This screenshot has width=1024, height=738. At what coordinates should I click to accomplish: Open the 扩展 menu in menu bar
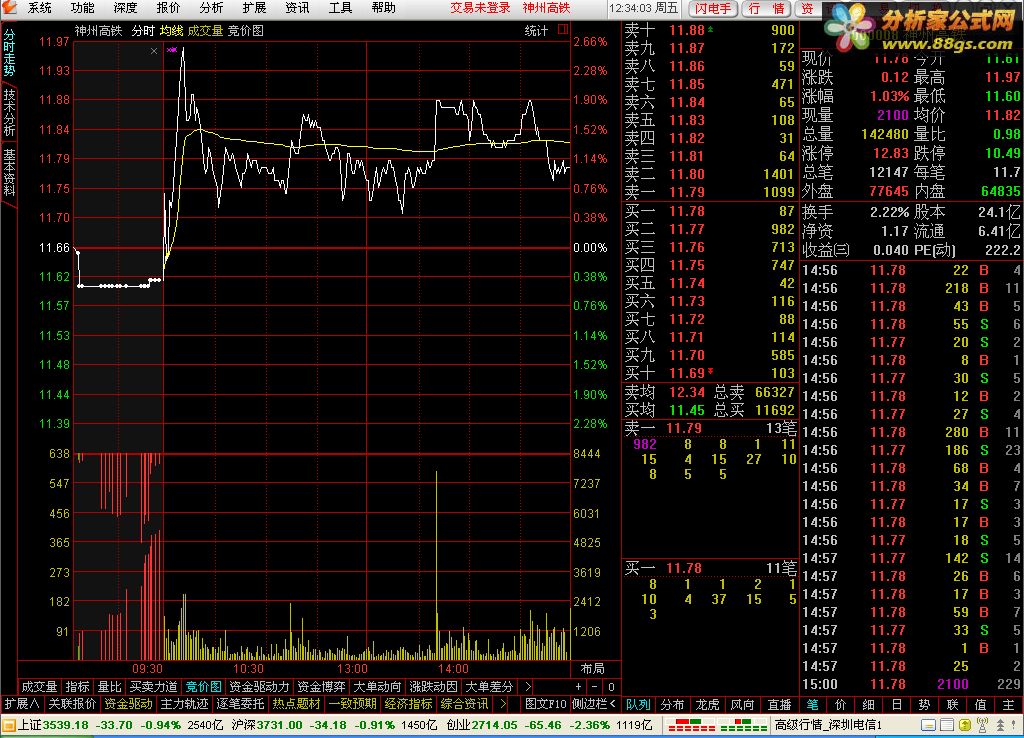click(x=254, y=8)
